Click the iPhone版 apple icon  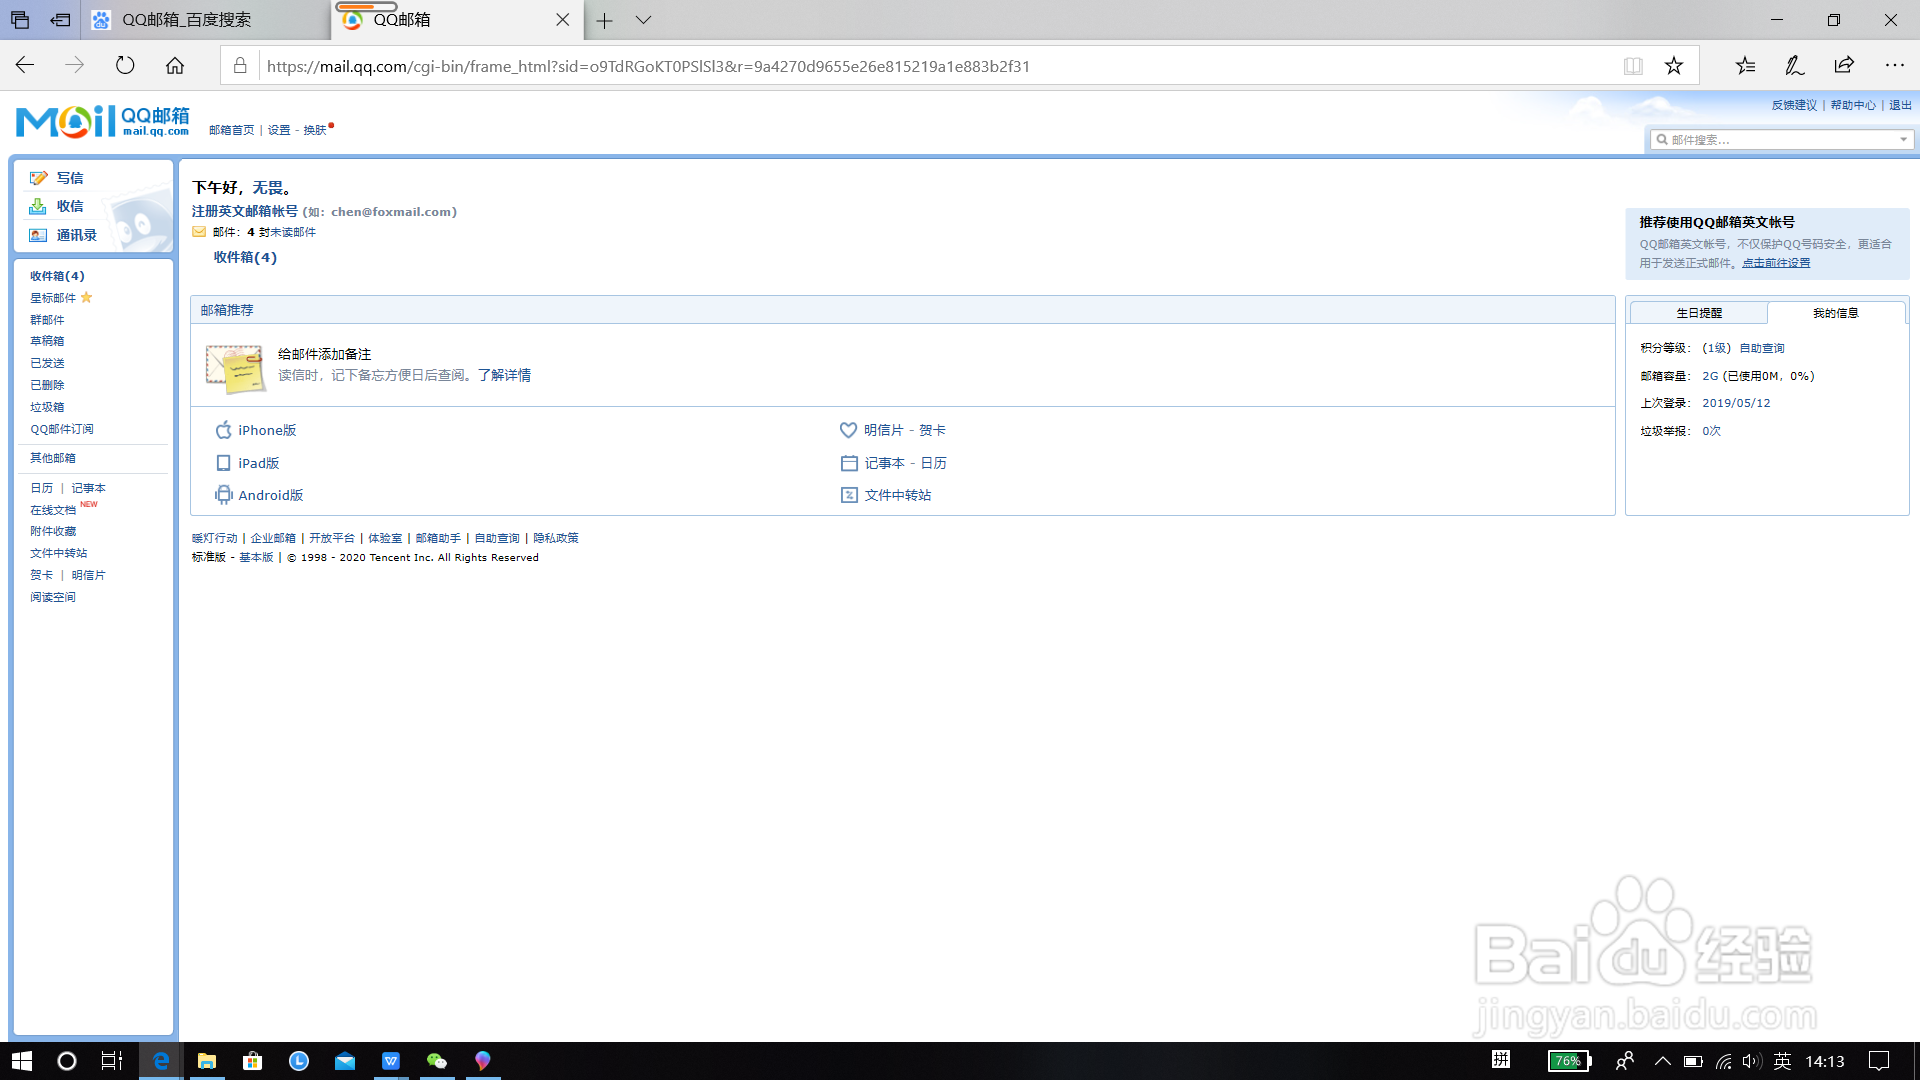point(223,430)
